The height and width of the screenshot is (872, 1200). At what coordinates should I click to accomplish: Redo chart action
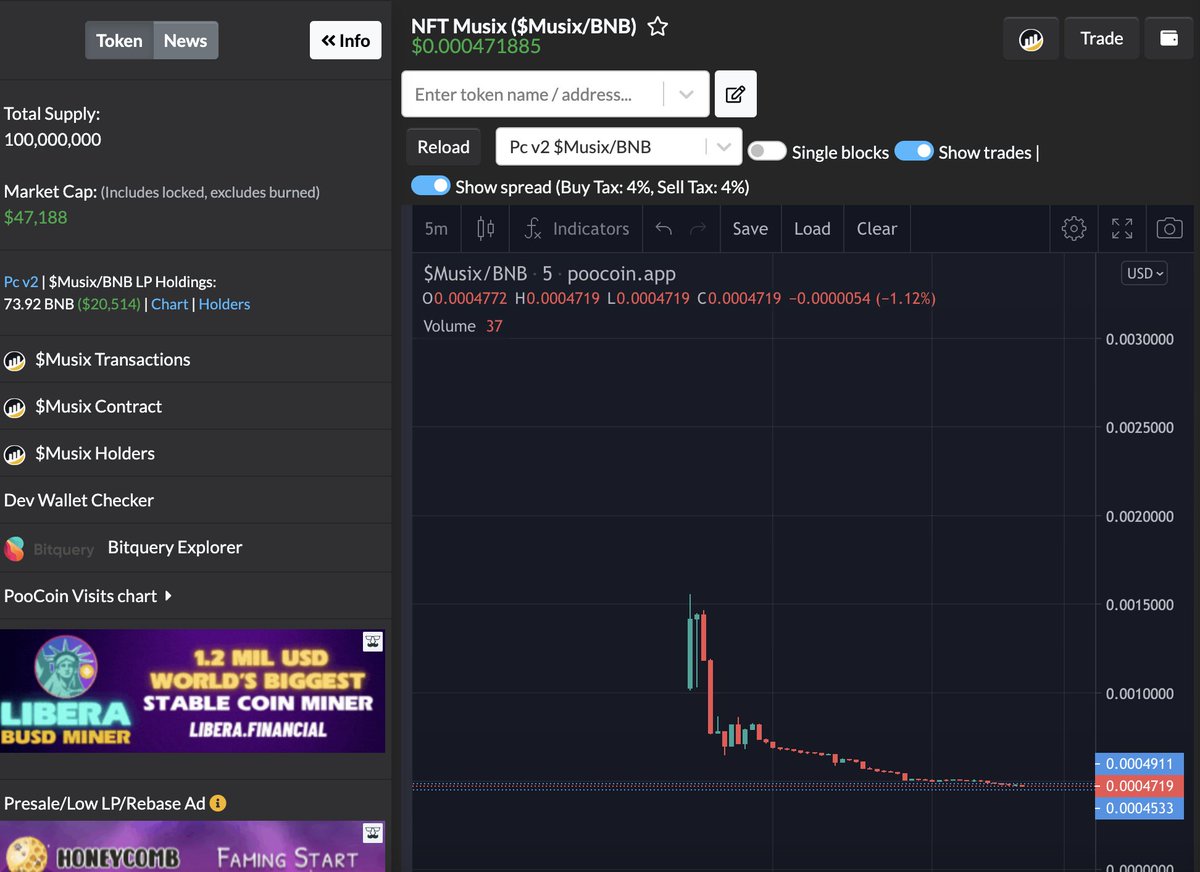pyautogui.click(x=698, y=229)
